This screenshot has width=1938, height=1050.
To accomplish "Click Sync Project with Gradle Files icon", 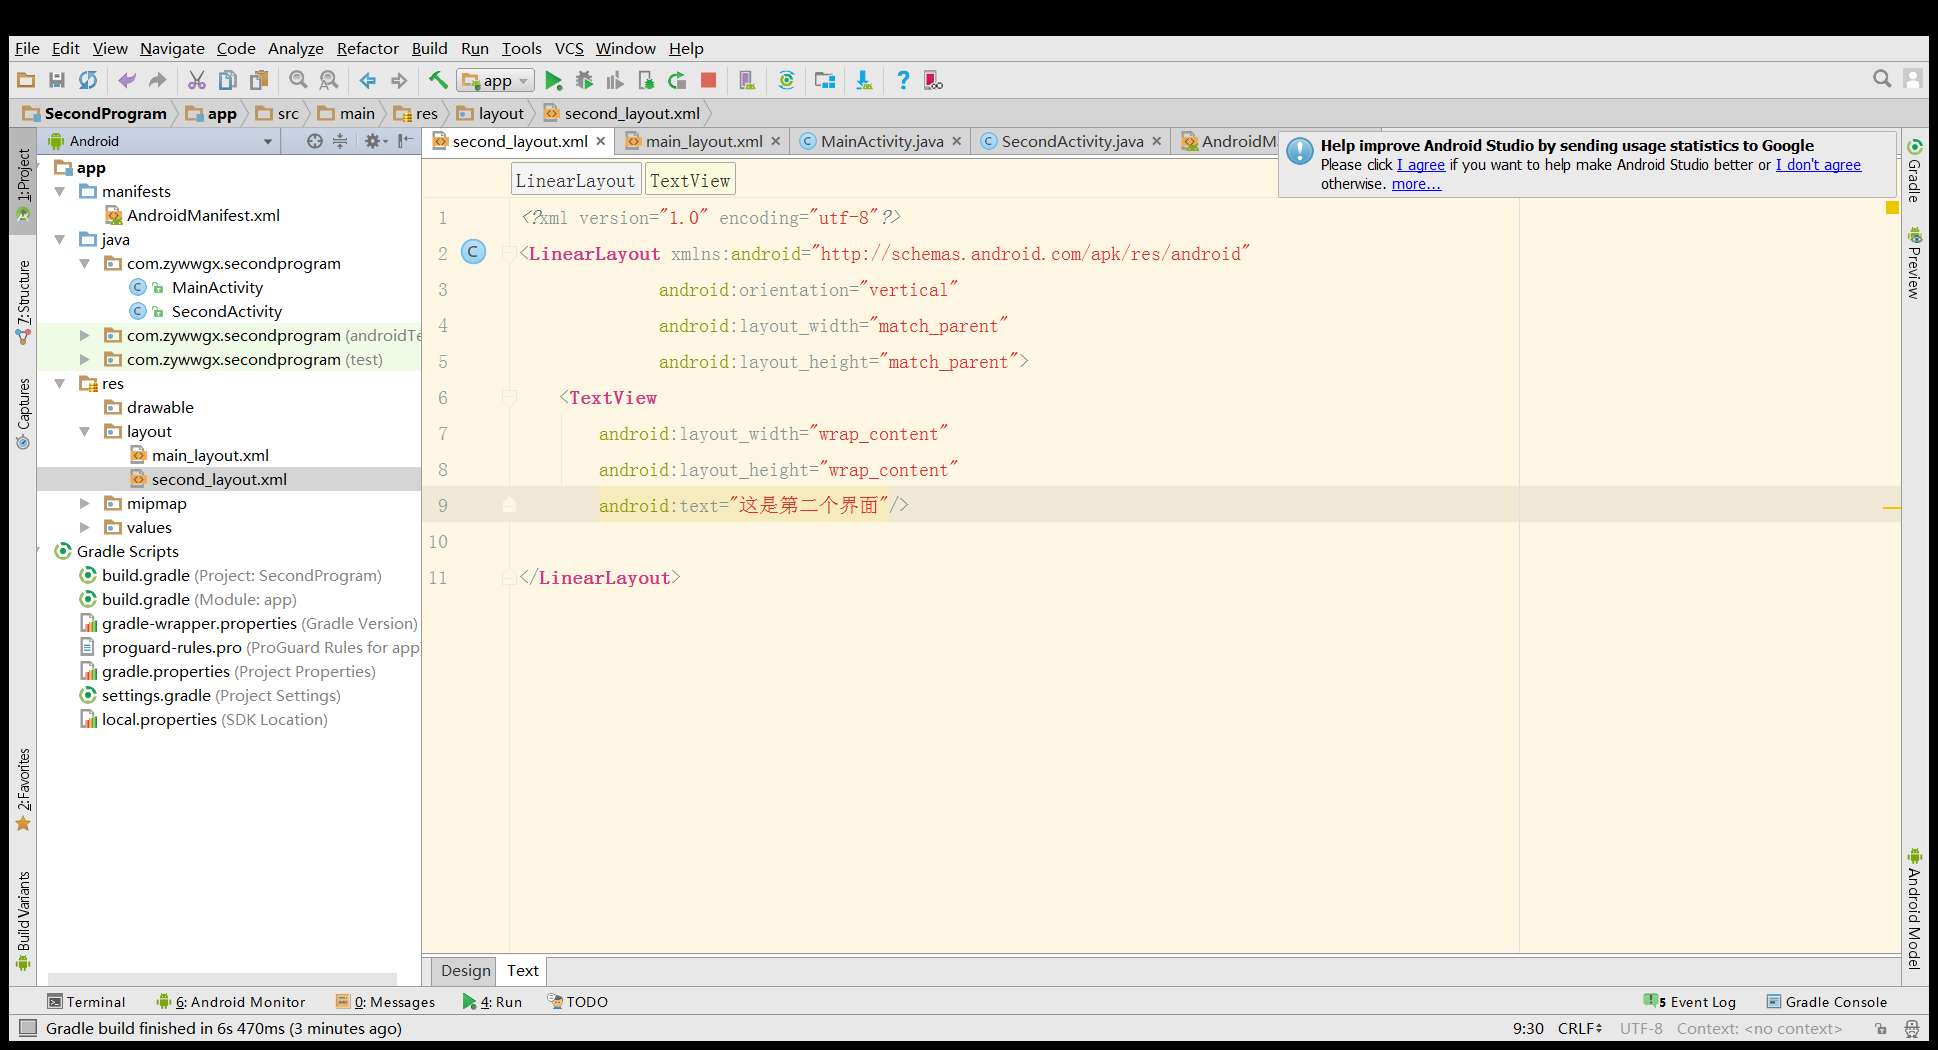I will [786, 81].
